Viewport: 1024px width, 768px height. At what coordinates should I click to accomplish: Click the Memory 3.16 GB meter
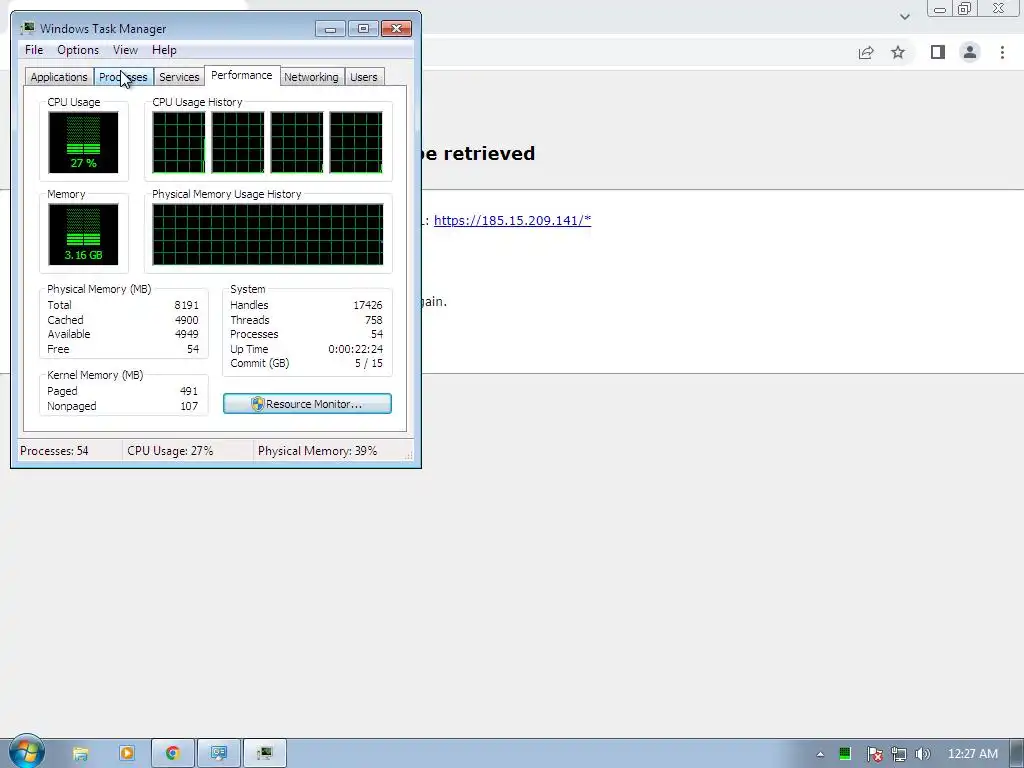(84, 234)
